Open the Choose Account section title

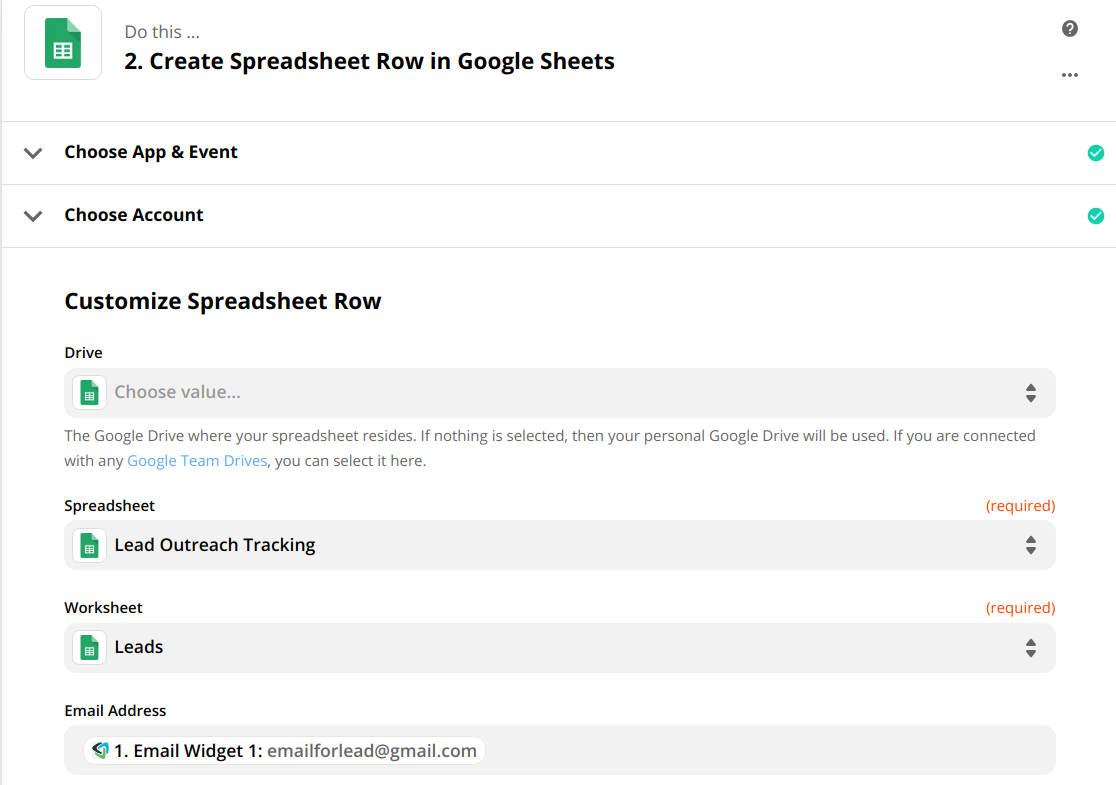click(x=134, y=215)
